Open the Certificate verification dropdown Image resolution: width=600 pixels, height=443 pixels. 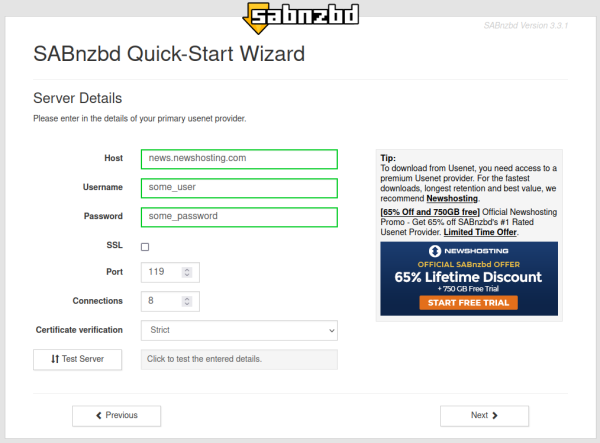click(239, 330)
